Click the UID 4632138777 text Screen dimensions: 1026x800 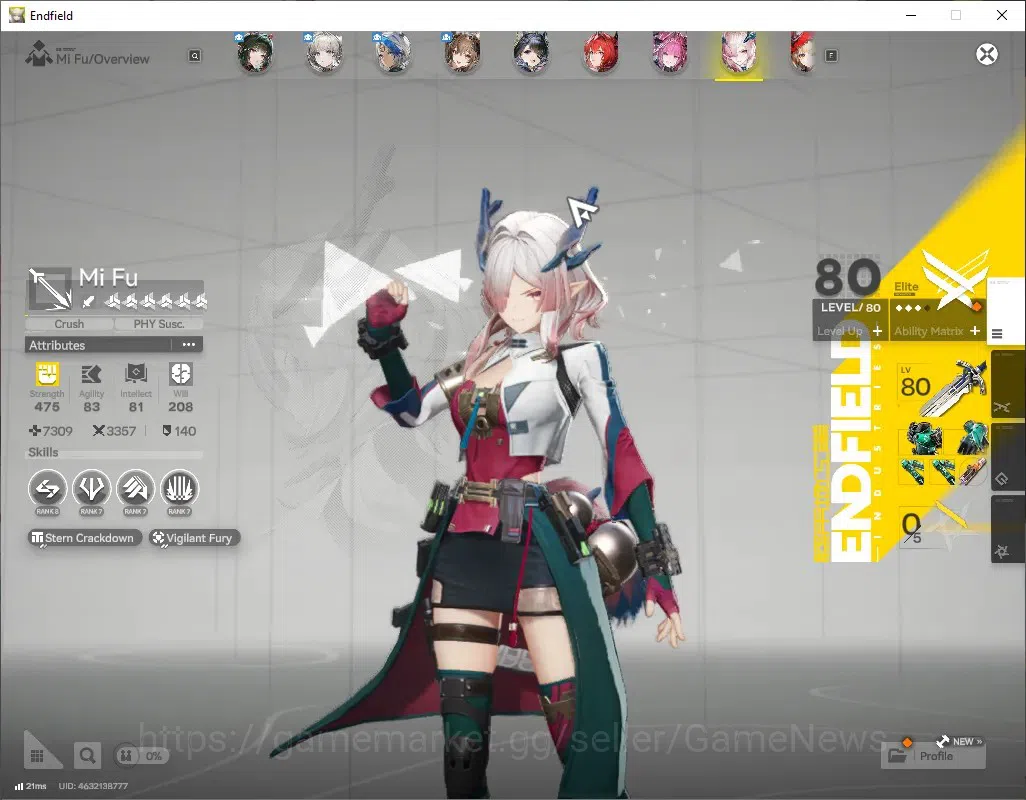[x=93, y=786]
